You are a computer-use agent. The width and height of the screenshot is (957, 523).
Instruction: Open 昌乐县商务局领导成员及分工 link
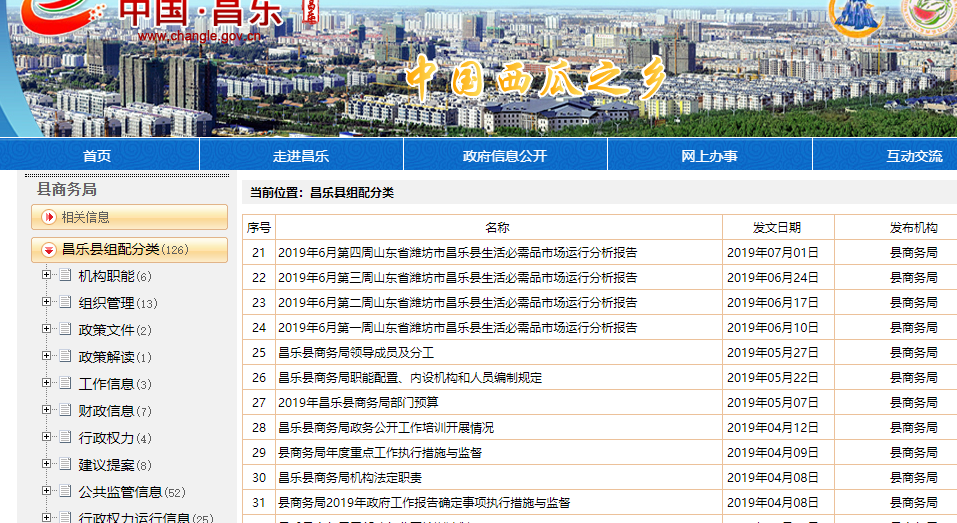(x=355, y=352)
